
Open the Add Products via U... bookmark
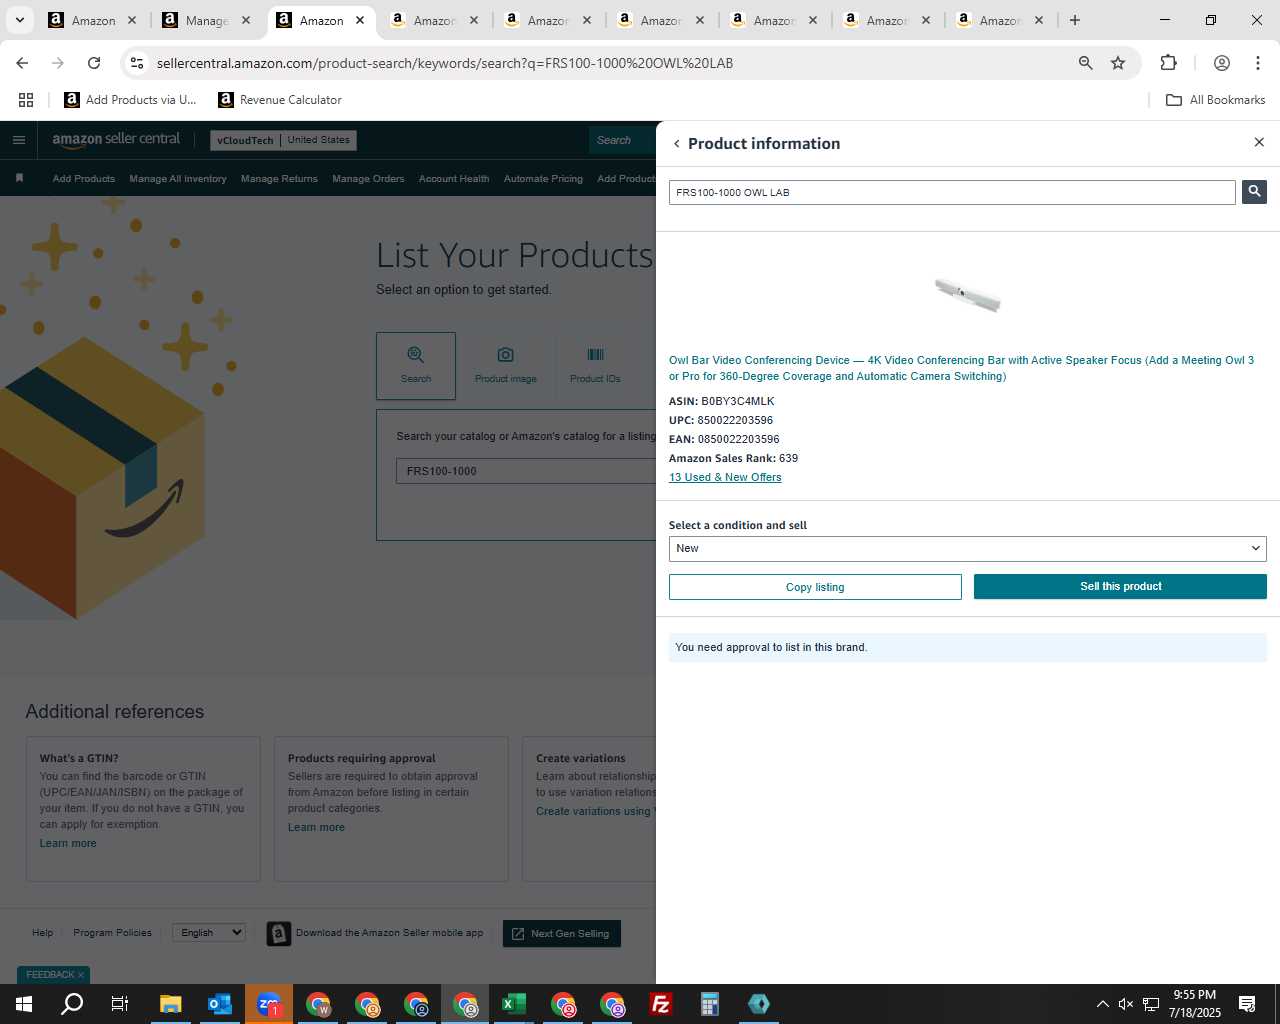click(x=130, y=100)
